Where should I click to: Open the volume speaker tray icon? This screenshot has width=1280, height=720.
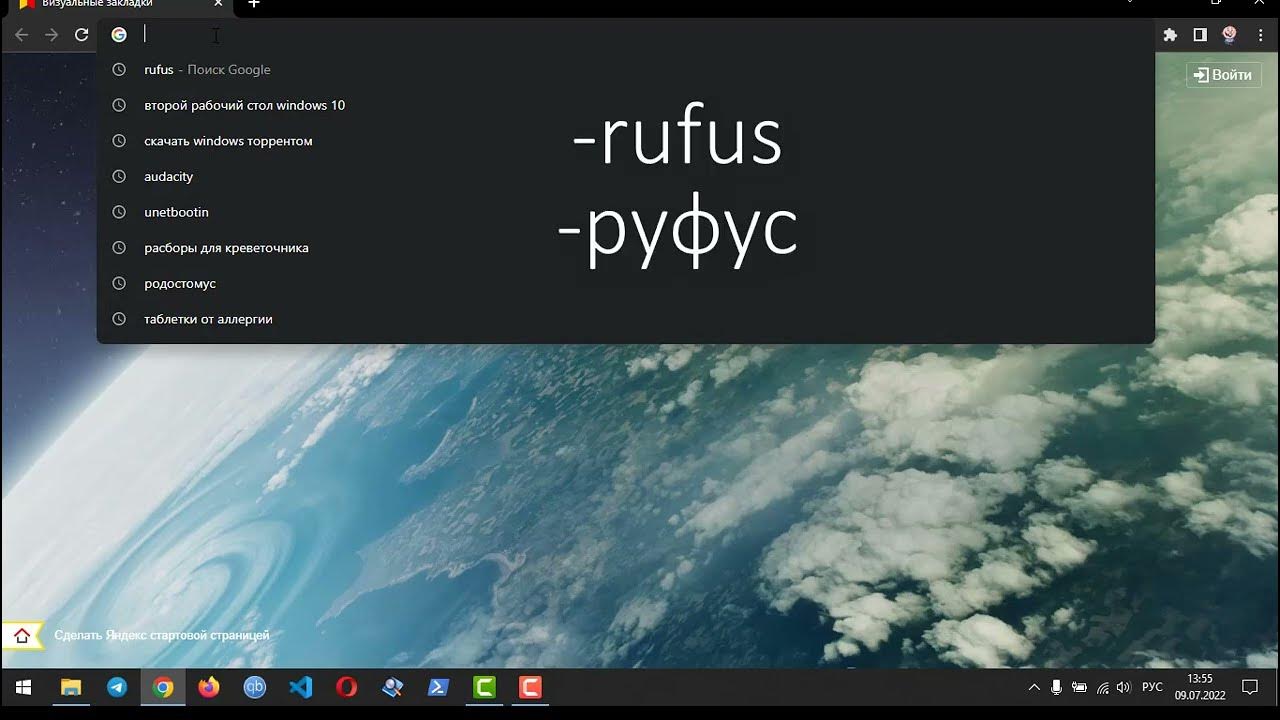pos(1123,688)
